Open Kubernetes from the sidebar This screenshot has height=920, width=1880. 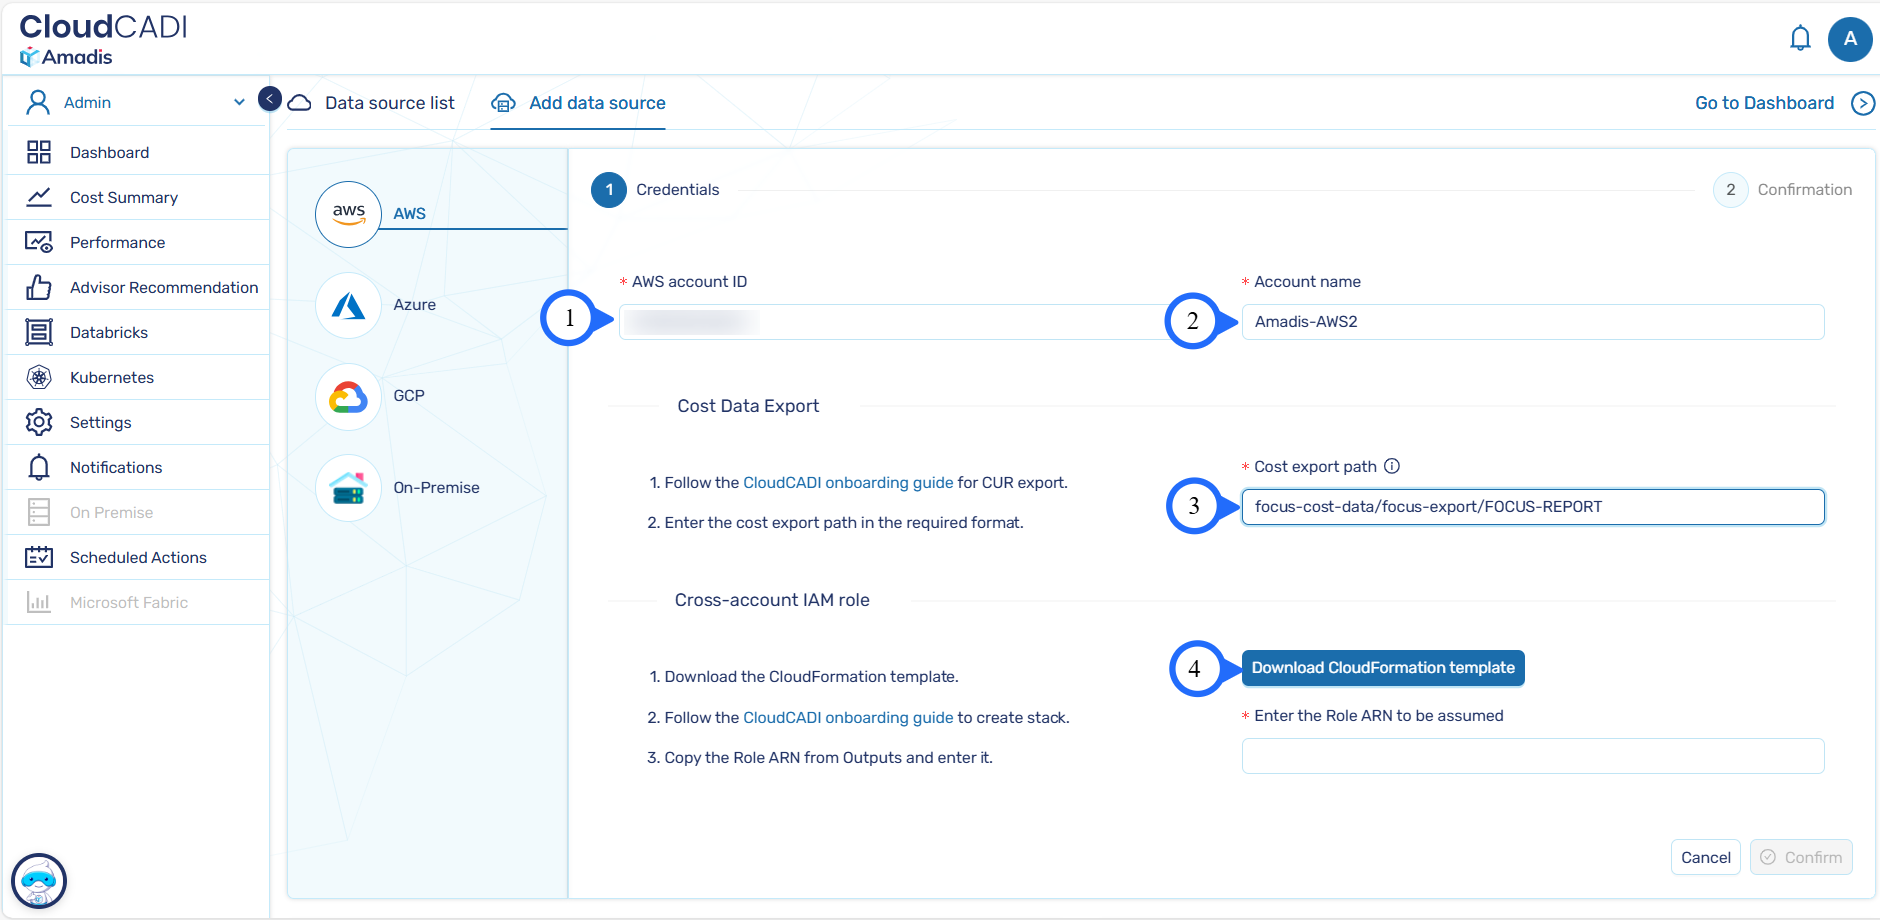[112, 377]
